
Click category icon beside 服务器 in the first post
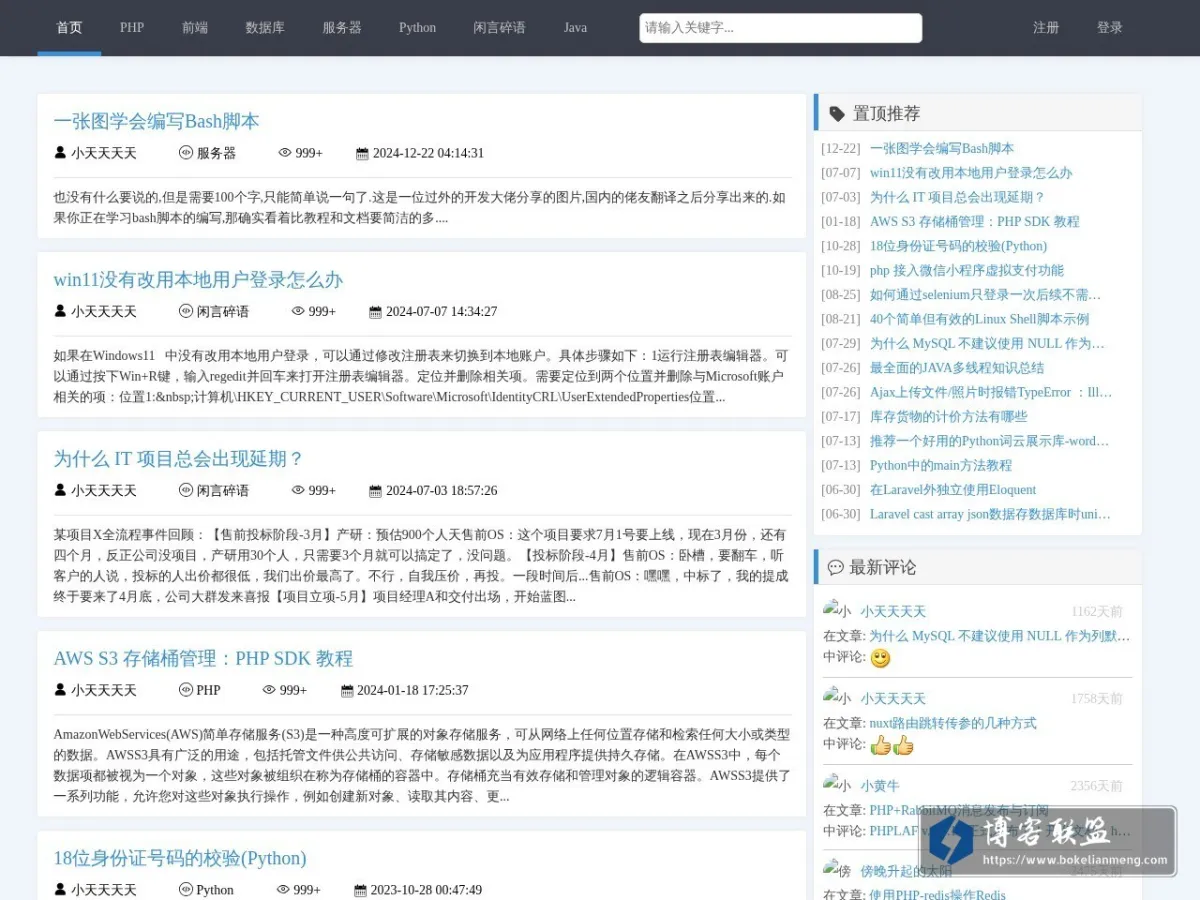pos(185,153)
